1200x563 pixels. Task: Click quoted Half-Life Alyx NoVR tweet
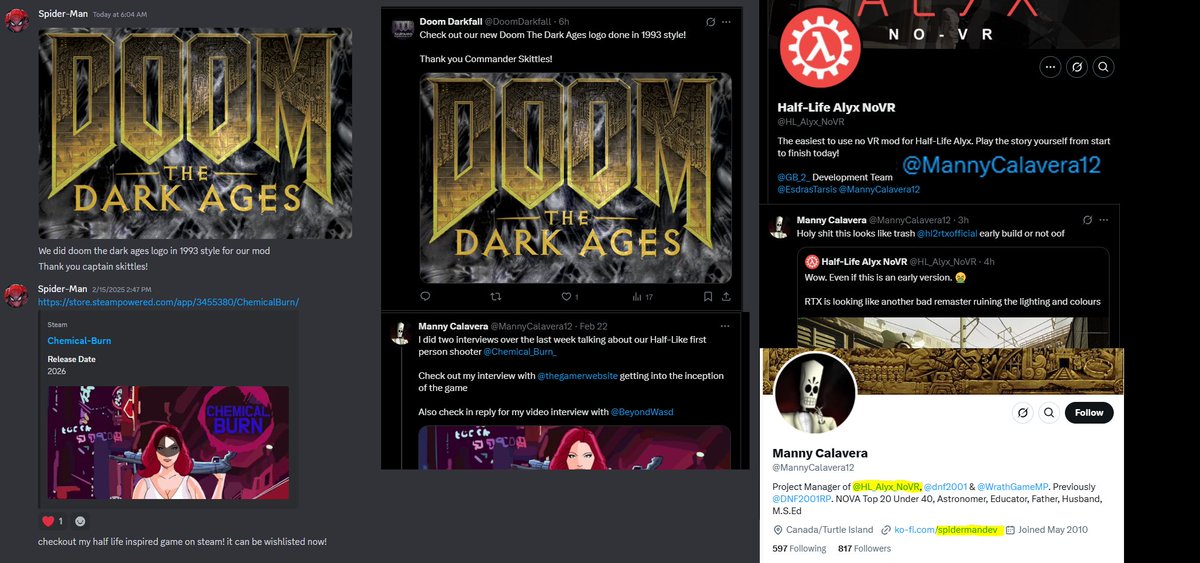[x=953, y=297]
